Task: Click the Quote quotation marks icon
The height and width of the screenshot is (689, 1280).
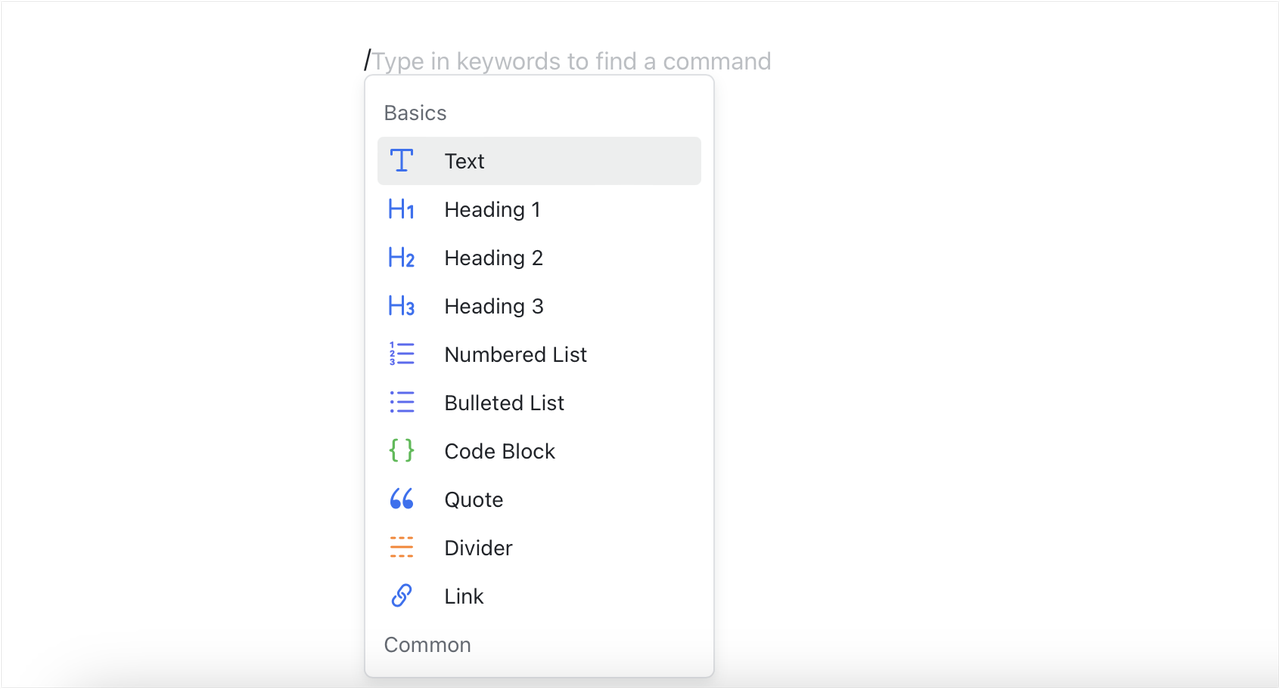Action: click(x=400, y=498)
